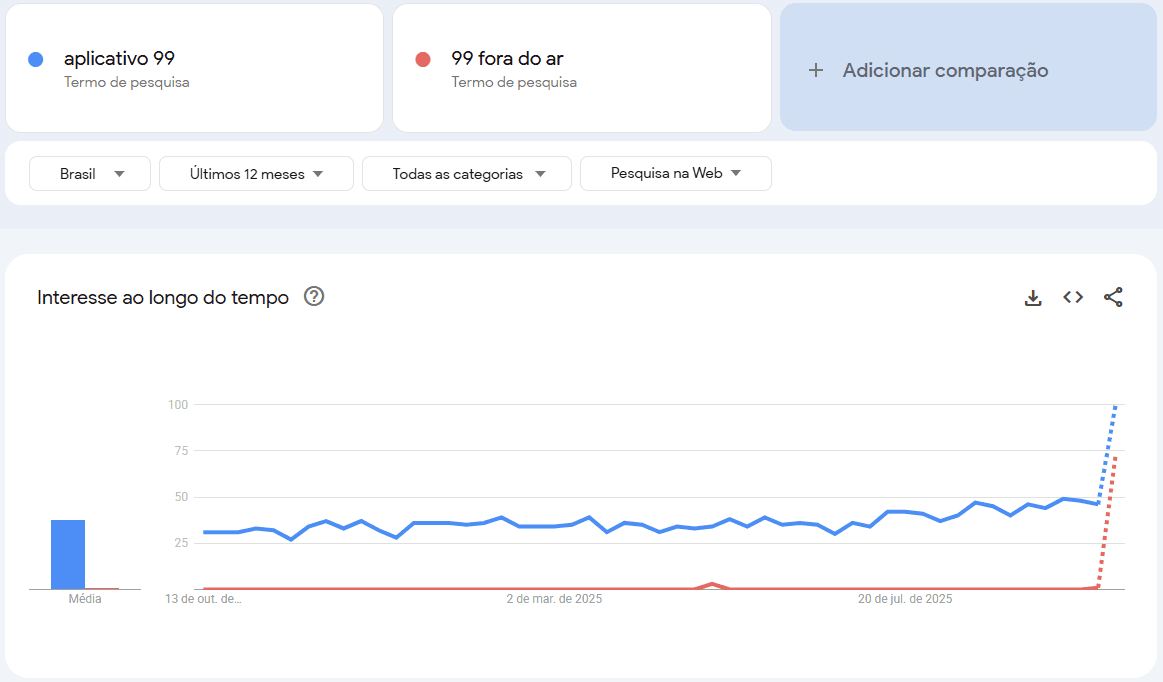Open the Brasil region dropdown
This screenshot has width=1163, height=682.
pyautogui.click(x=90, y=173)
